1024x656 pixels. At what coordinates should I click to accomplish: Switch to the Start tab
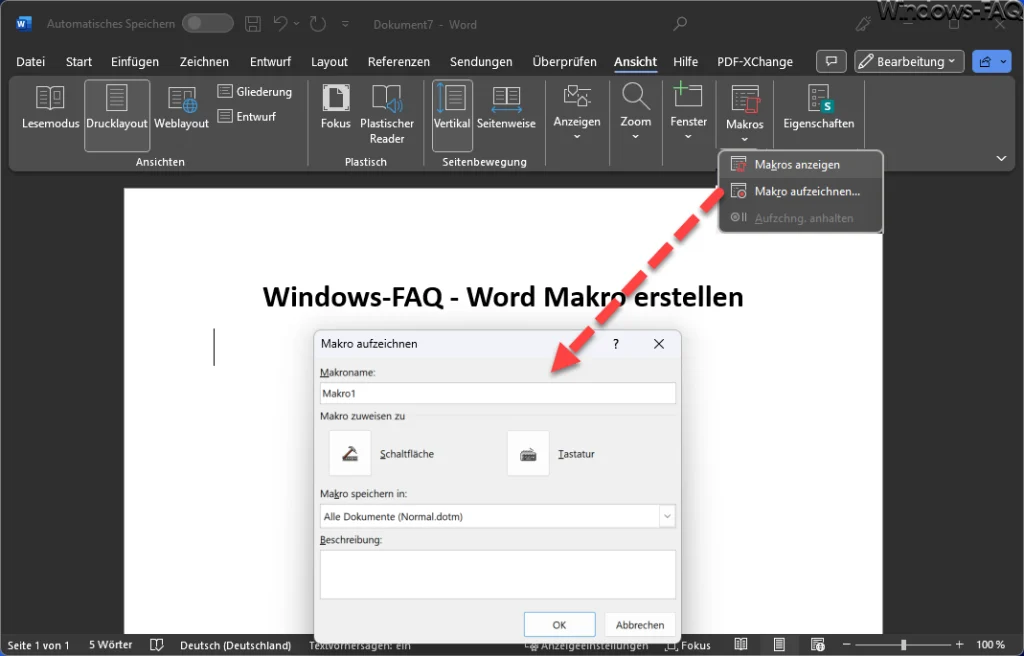coord(78,61)
